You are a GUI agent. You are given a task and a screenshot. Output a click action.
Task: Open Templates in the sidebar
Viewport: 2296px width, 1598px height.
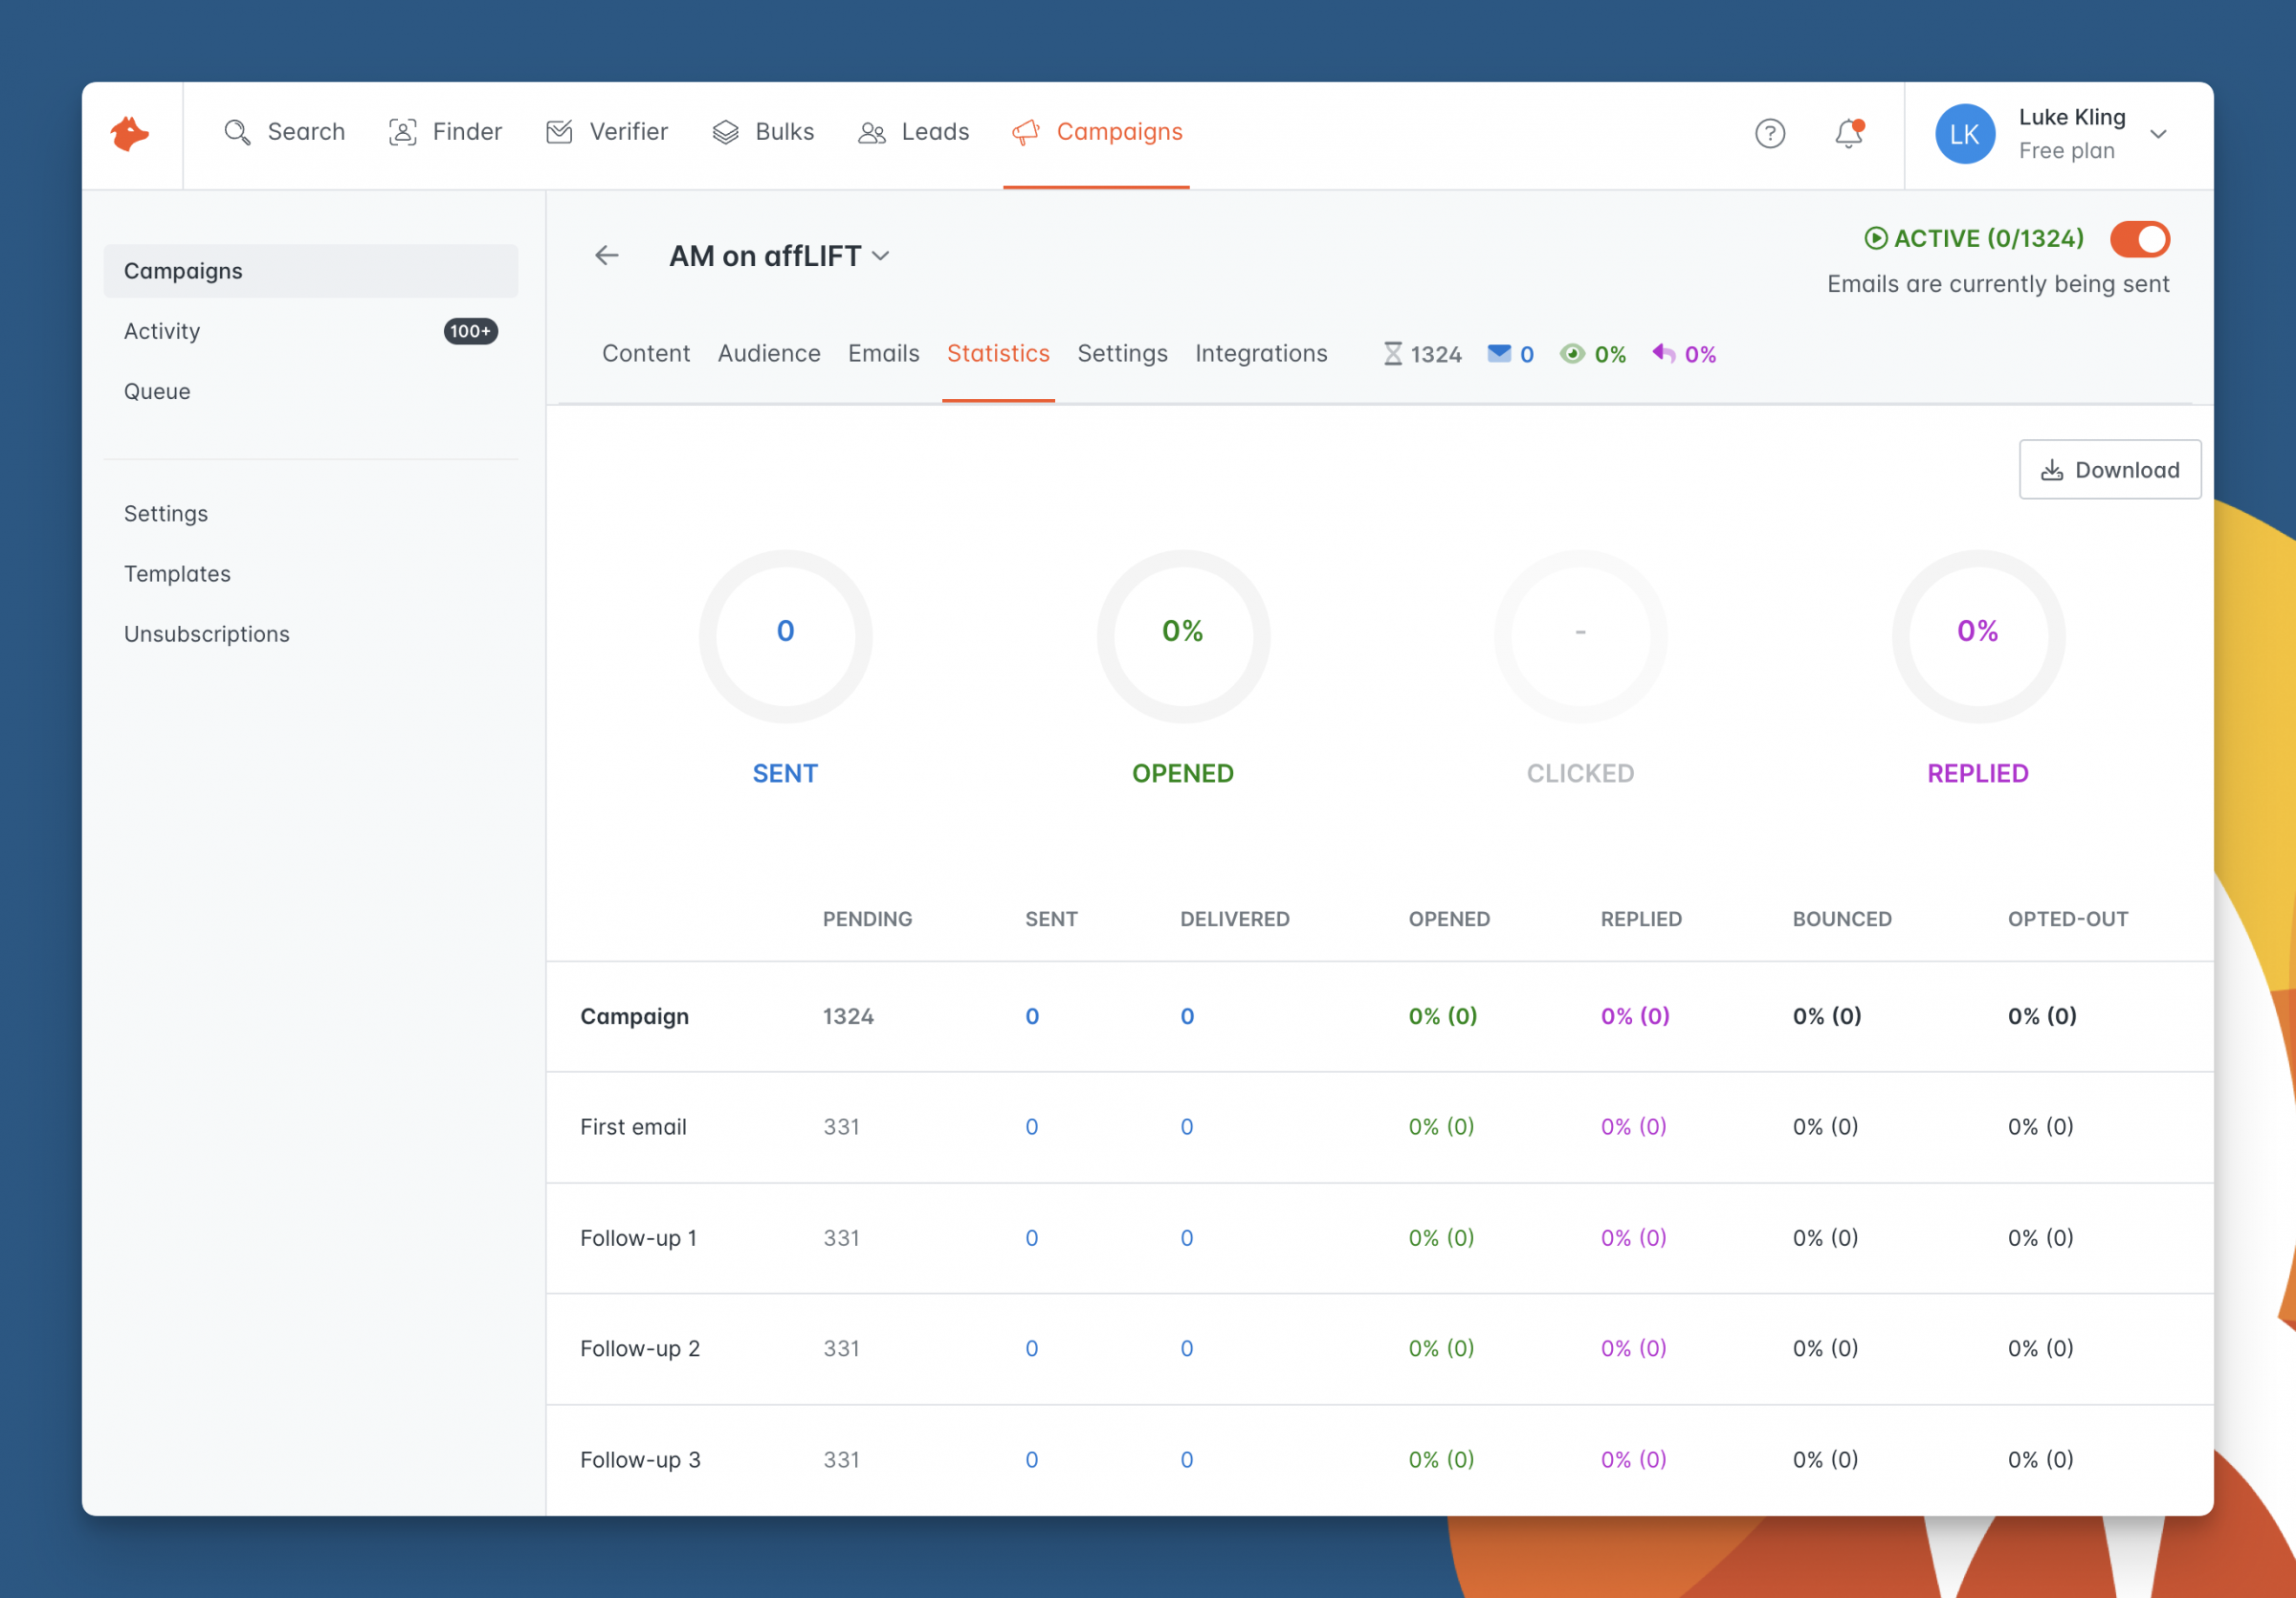(x=177, y=573)
